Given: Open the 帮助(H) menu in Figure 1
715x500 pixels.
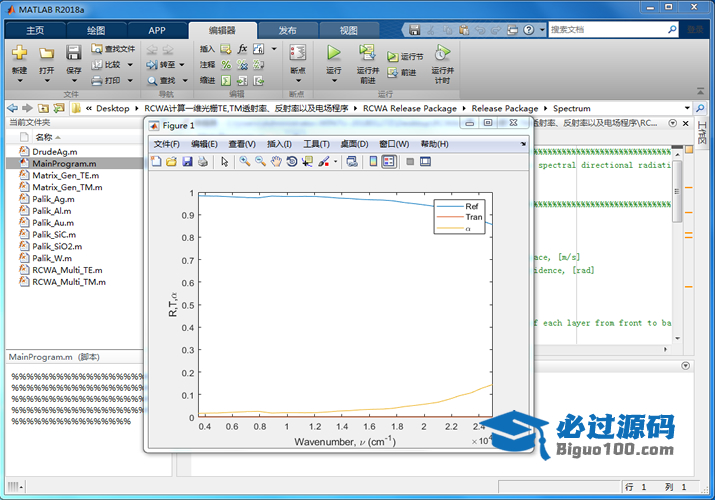Looking at the screenshot, I should (435, 144).
